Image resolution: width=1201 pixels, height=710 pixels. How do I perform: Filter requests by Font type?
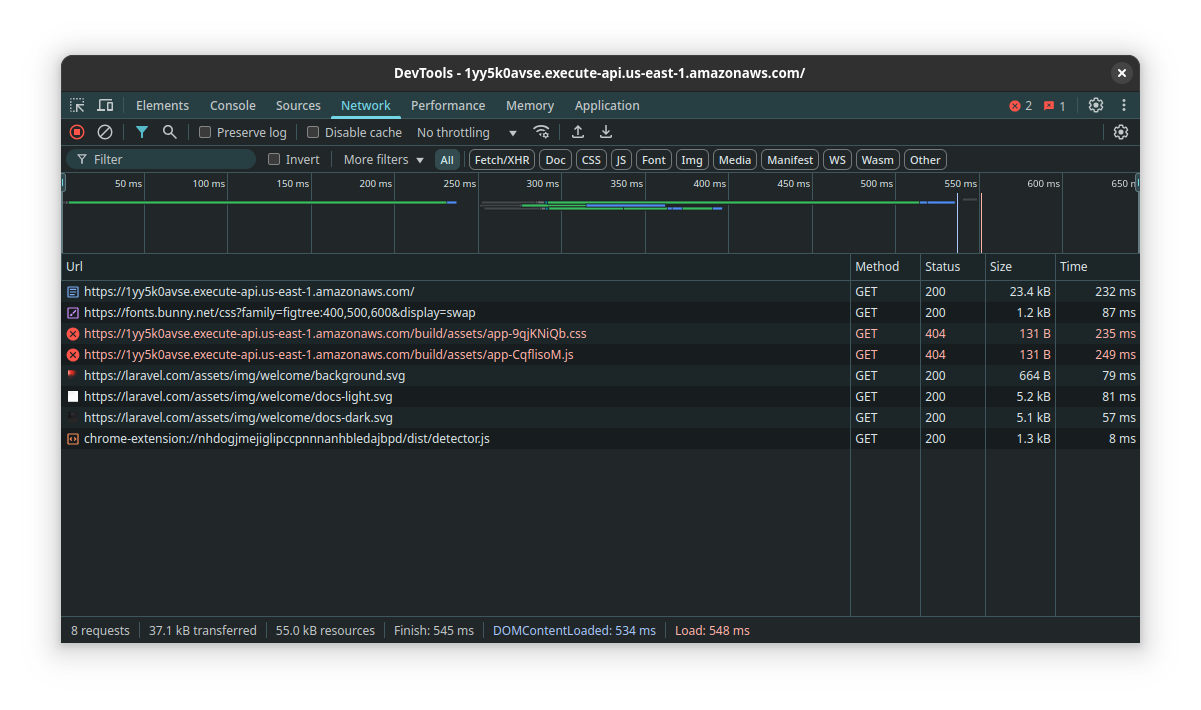[654, 160]
